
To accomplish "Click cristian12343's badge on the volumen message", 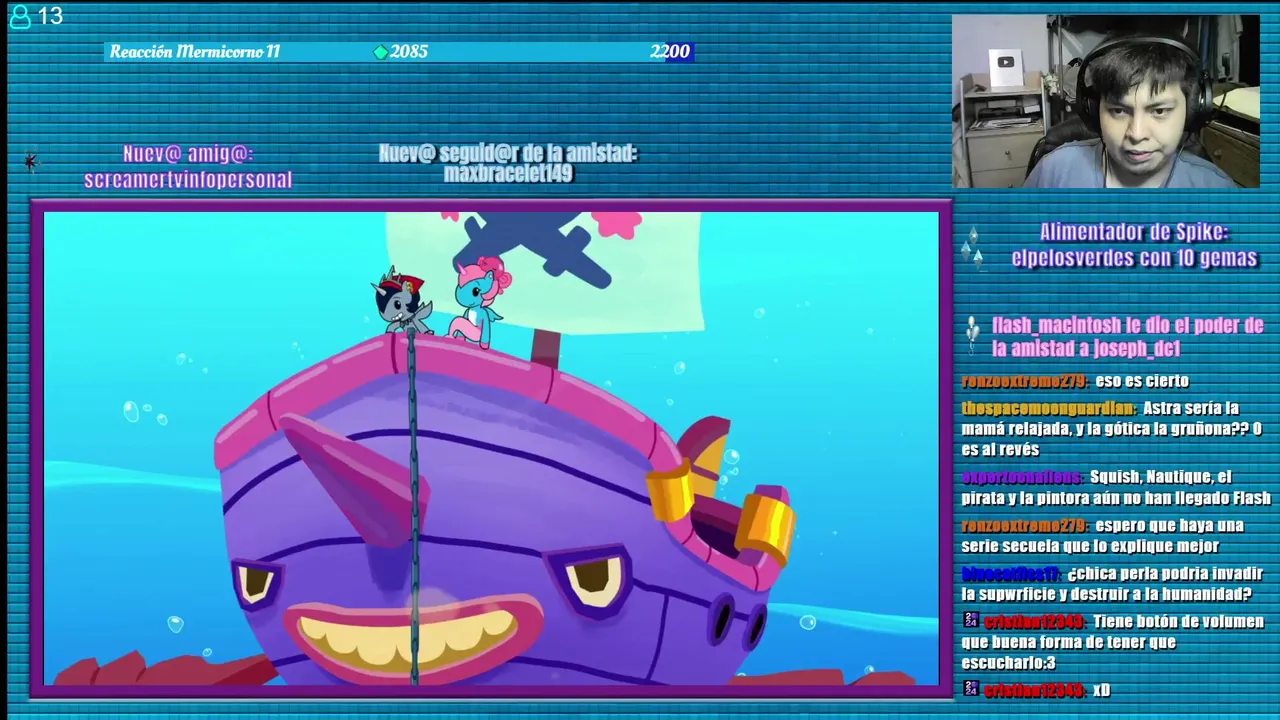I will (x=971, y=621).
